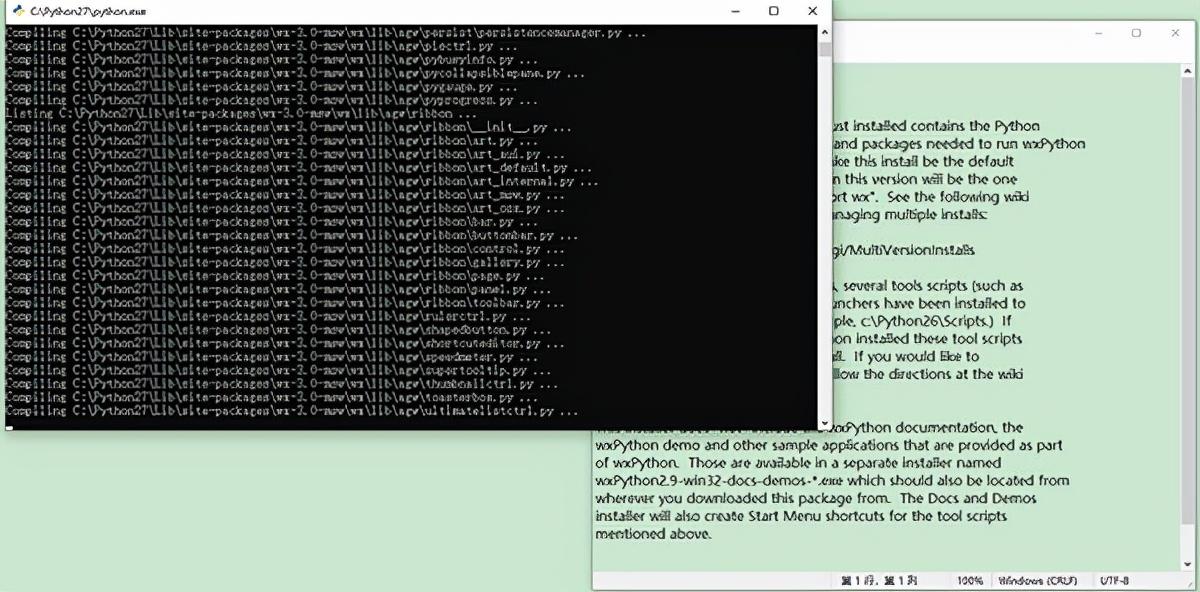Click the pyprogress.py compiling line

272,100
